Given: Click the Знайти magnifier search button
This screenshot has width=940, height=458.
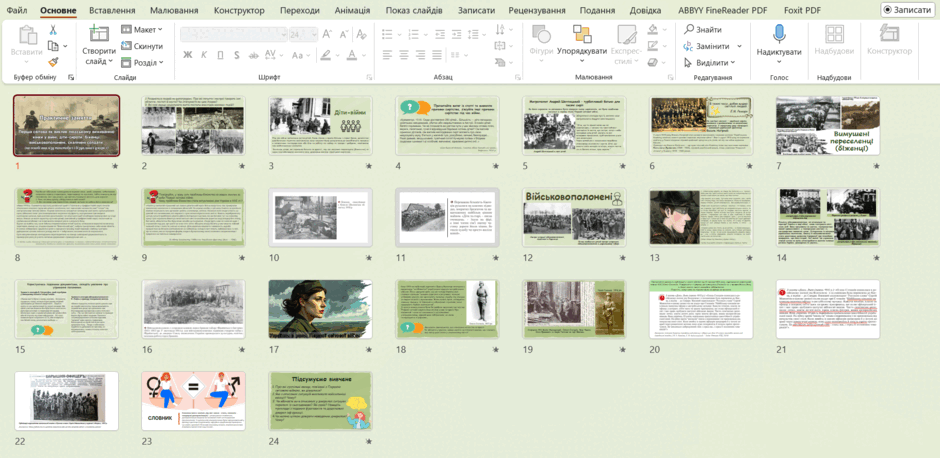Looking at the screenshot, I should click(703, 29).
